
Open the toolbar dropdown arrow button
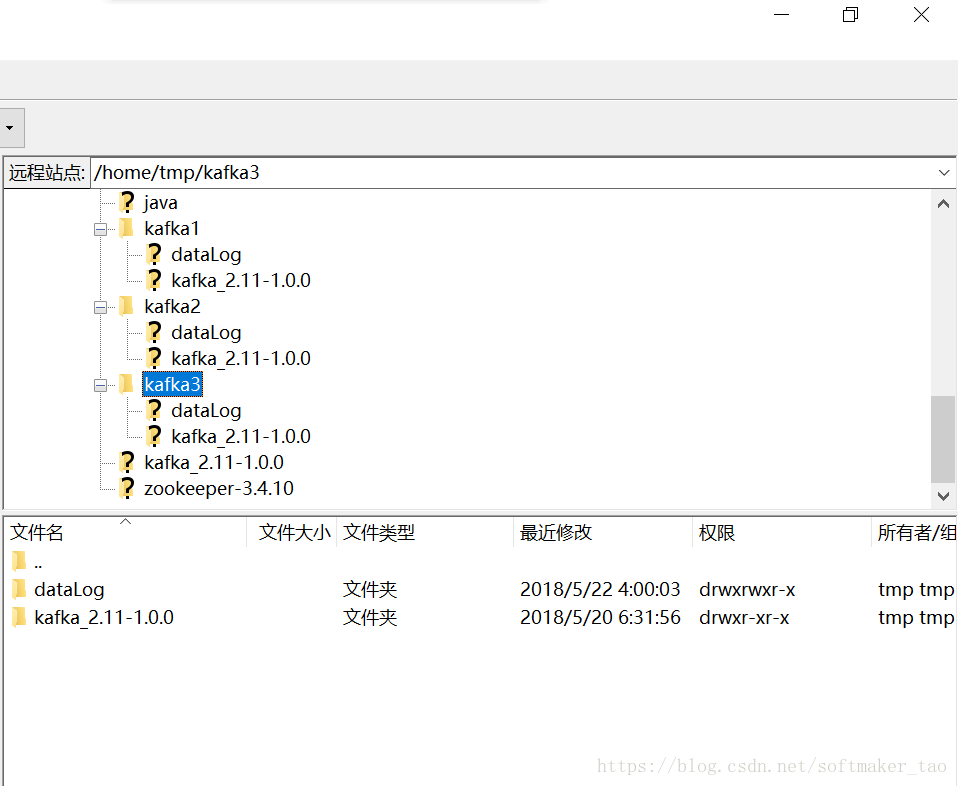point(10,128)
